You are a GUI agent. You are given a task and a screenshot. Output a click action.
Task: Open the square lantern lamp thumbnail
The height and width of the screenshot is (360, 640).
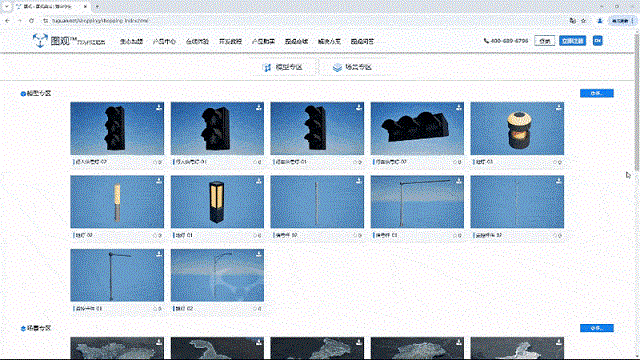point(217,202)
